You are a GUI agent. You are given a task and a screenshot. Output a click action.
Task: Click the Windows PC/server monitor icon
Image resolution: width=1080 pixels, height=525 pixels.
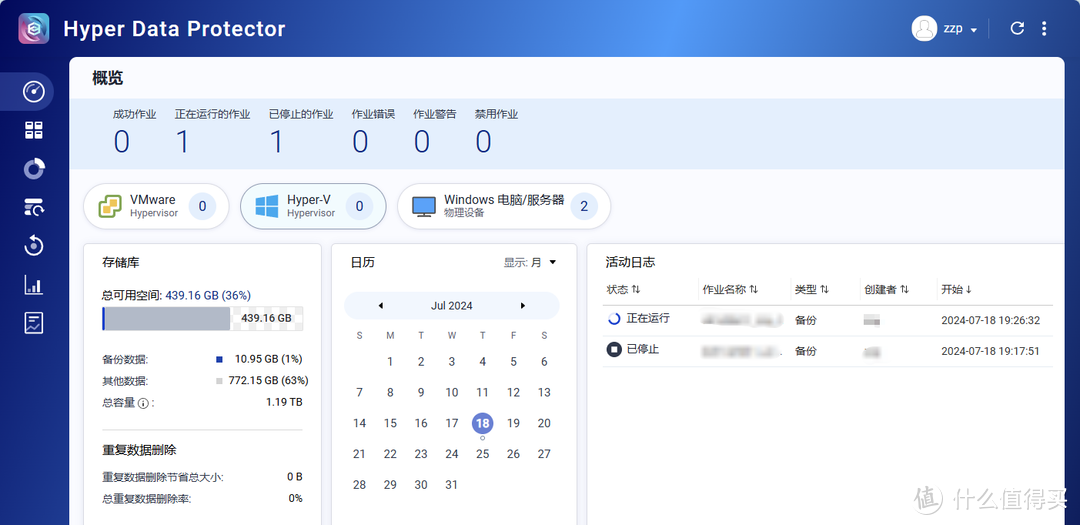424,207
